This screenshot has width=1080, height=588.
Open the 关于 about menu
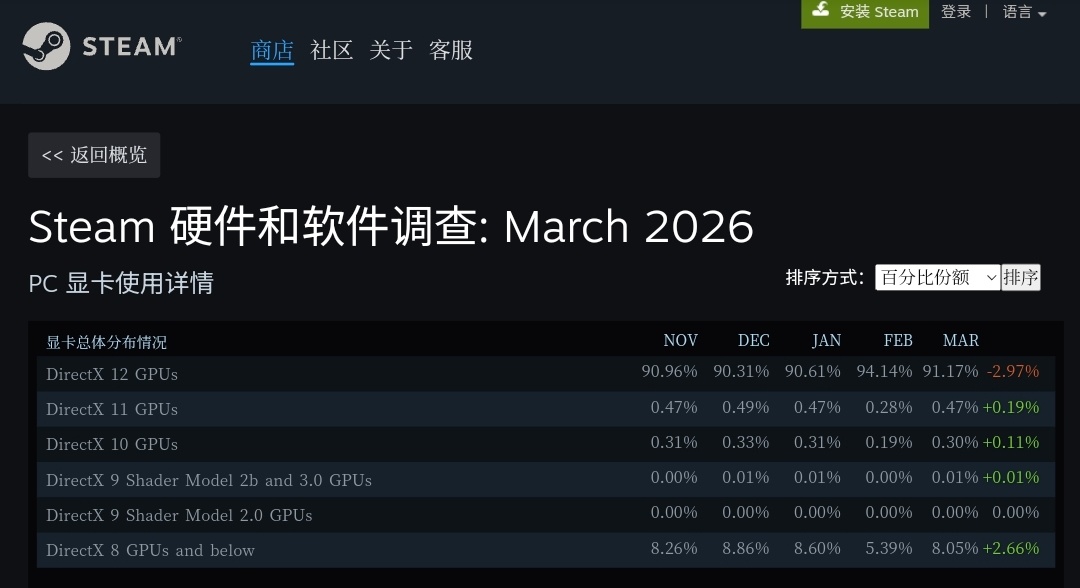click(x=391, y=50)
